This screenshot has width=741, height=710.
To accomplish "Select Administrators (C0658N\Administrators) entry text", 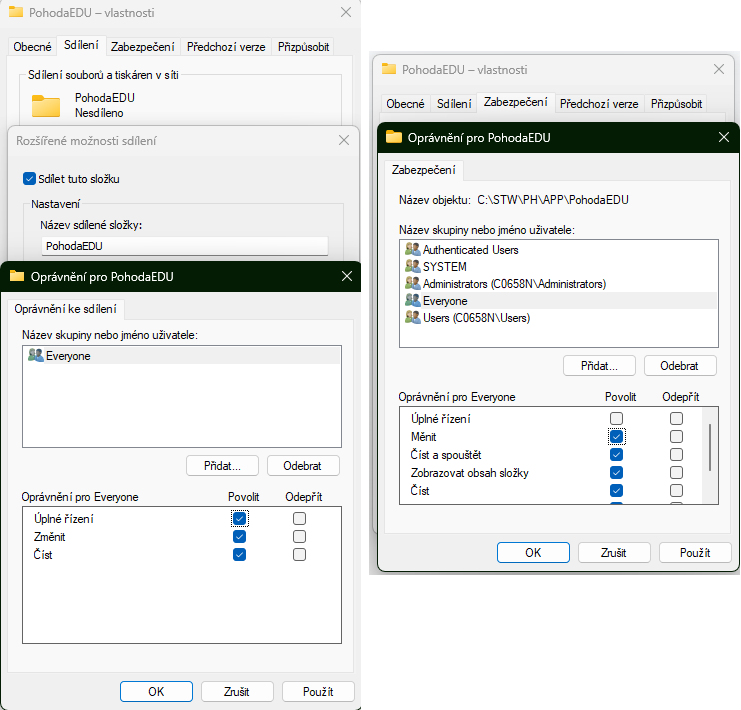I will tap(514, 284).
